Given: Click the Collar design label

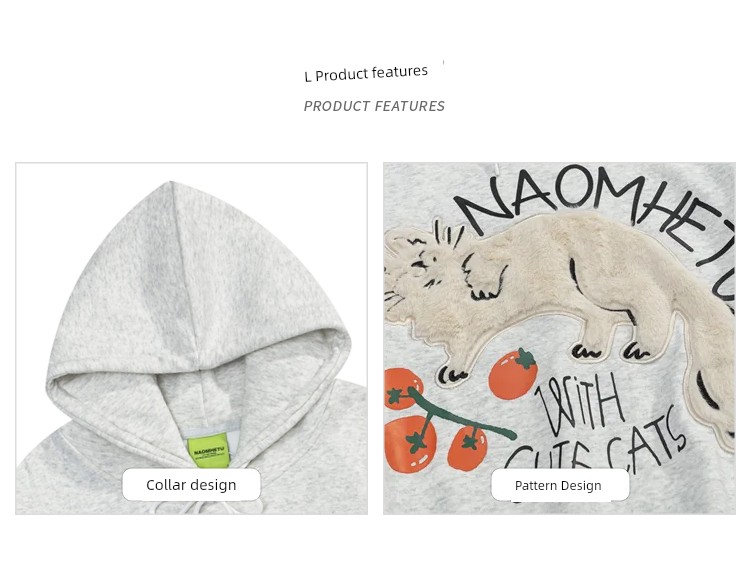Looking at the screenshot, I should pos(191,484).
